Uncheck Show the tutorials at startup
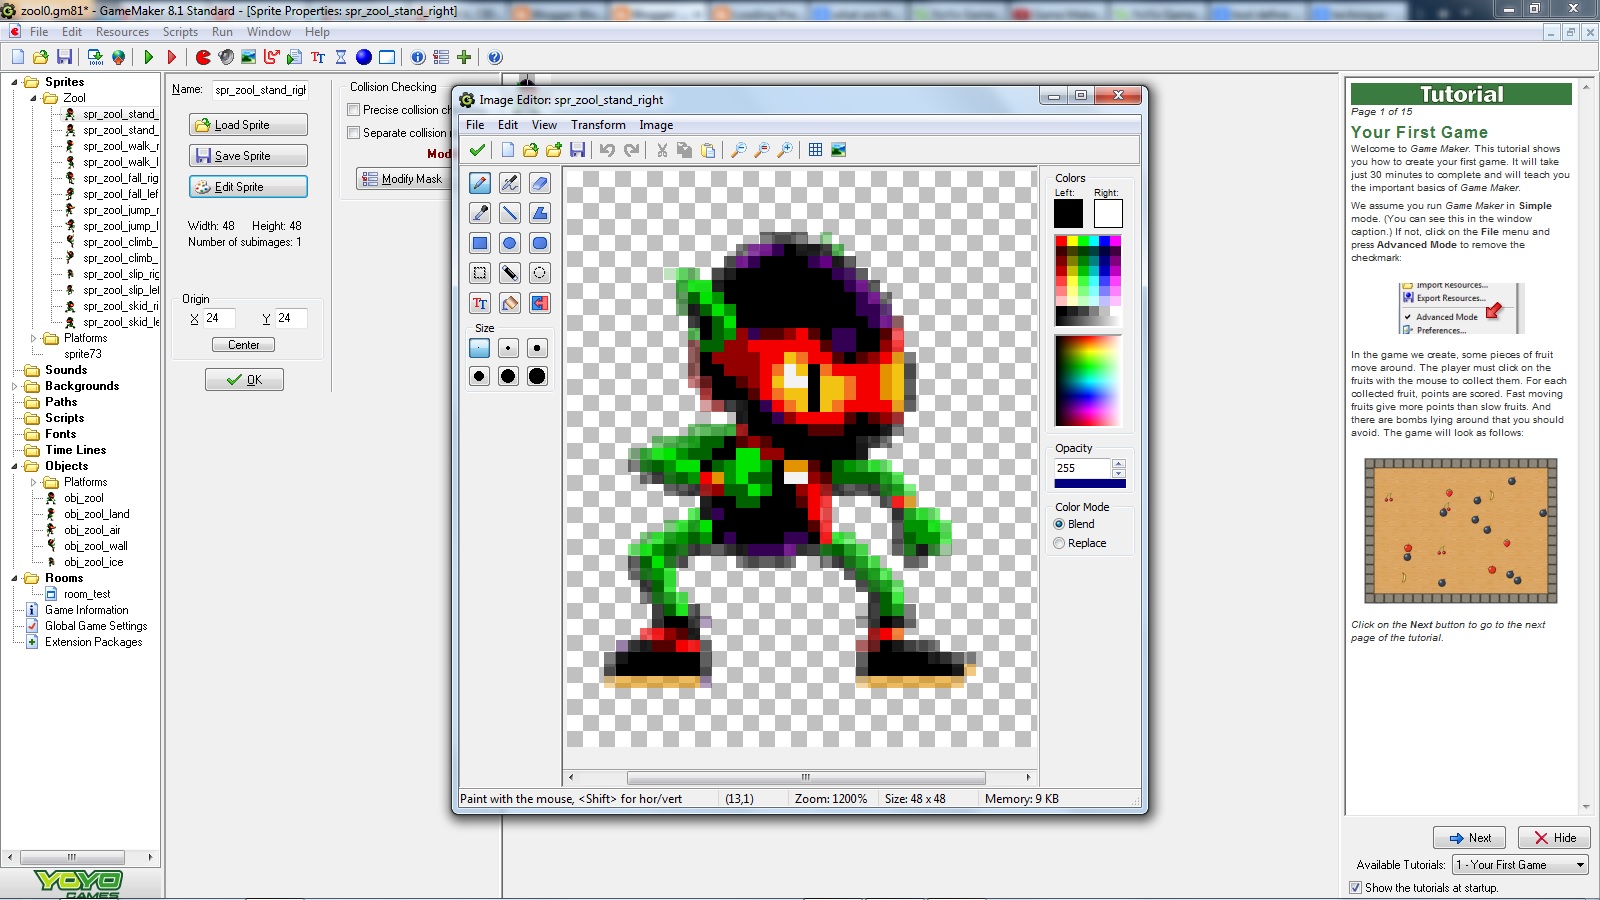Image resolution: width=1600 pixels, height=900 pixels. [x=1356, y=887]
